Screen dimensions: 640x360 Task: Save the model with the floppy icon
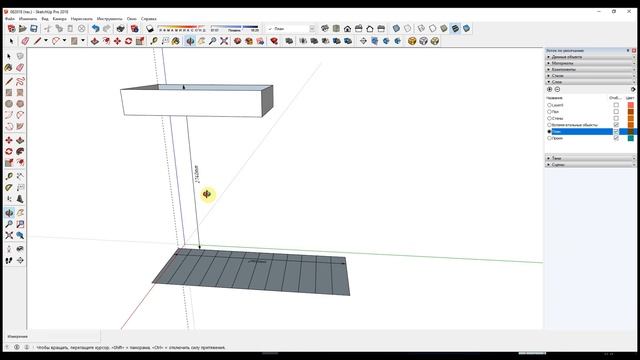[x=34, y=29]
